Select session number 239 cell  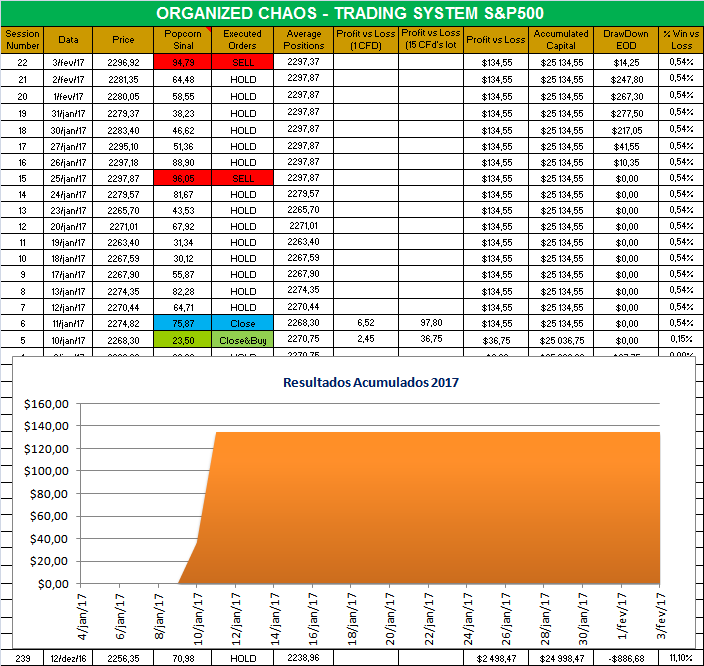click(x=22, y=658)
